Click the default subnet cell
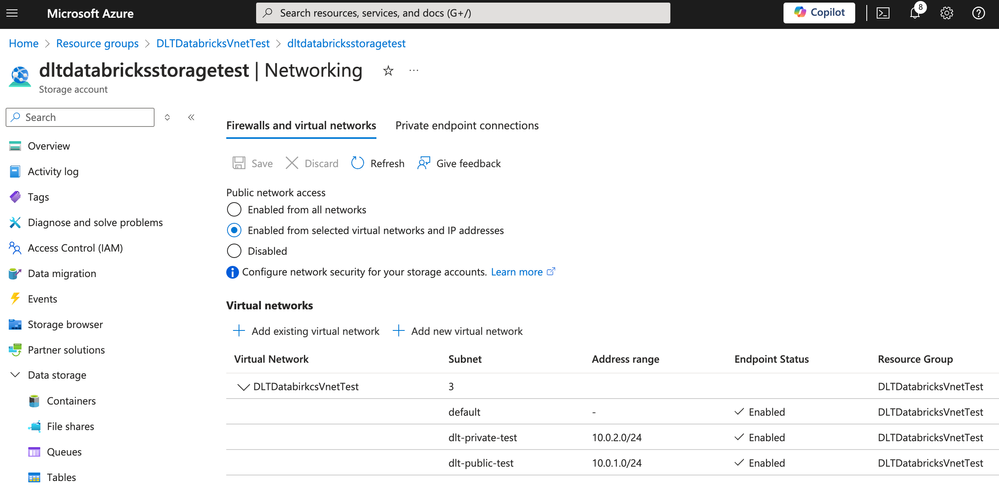The image size is (999, 492). click(x=464, y=412)
